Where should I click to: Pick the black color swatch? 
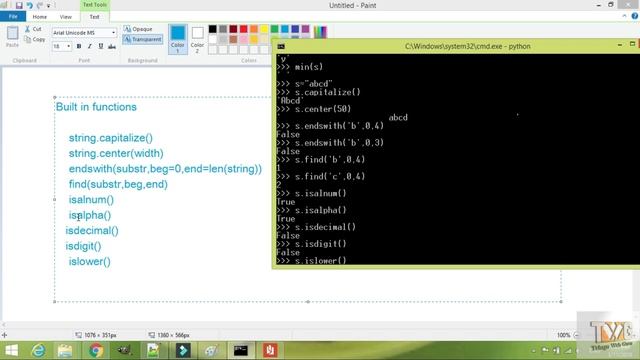[x=213, y=29]
